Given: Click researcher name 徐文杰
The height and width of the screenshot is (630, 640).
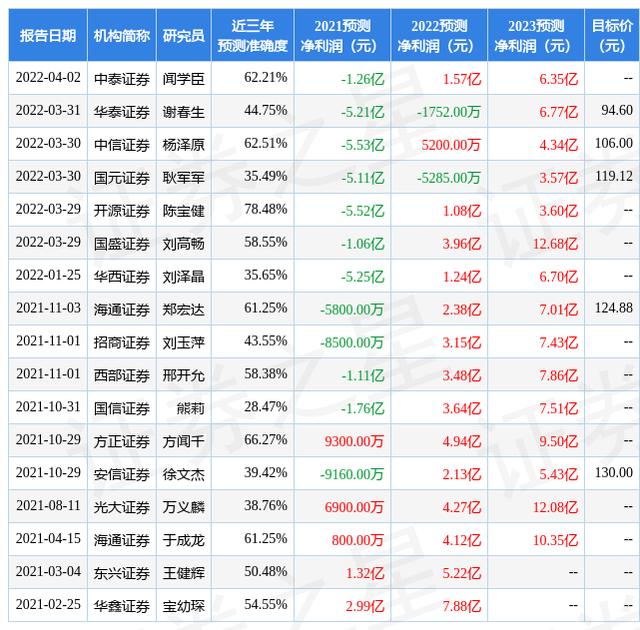Looking at the screenshot, I should (183, 475).
